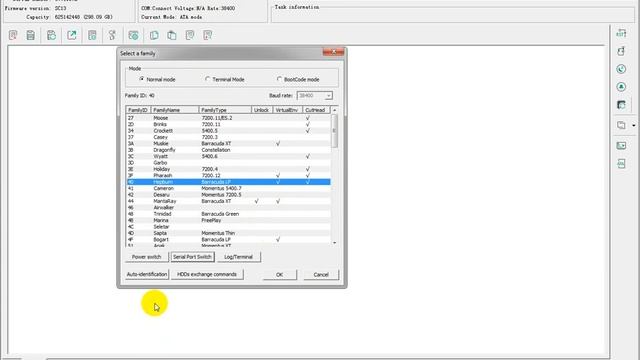Select the Desaru Momentus 7200.5 row
The width and height of the screenshot is (640, 360).
pos(228,195)
